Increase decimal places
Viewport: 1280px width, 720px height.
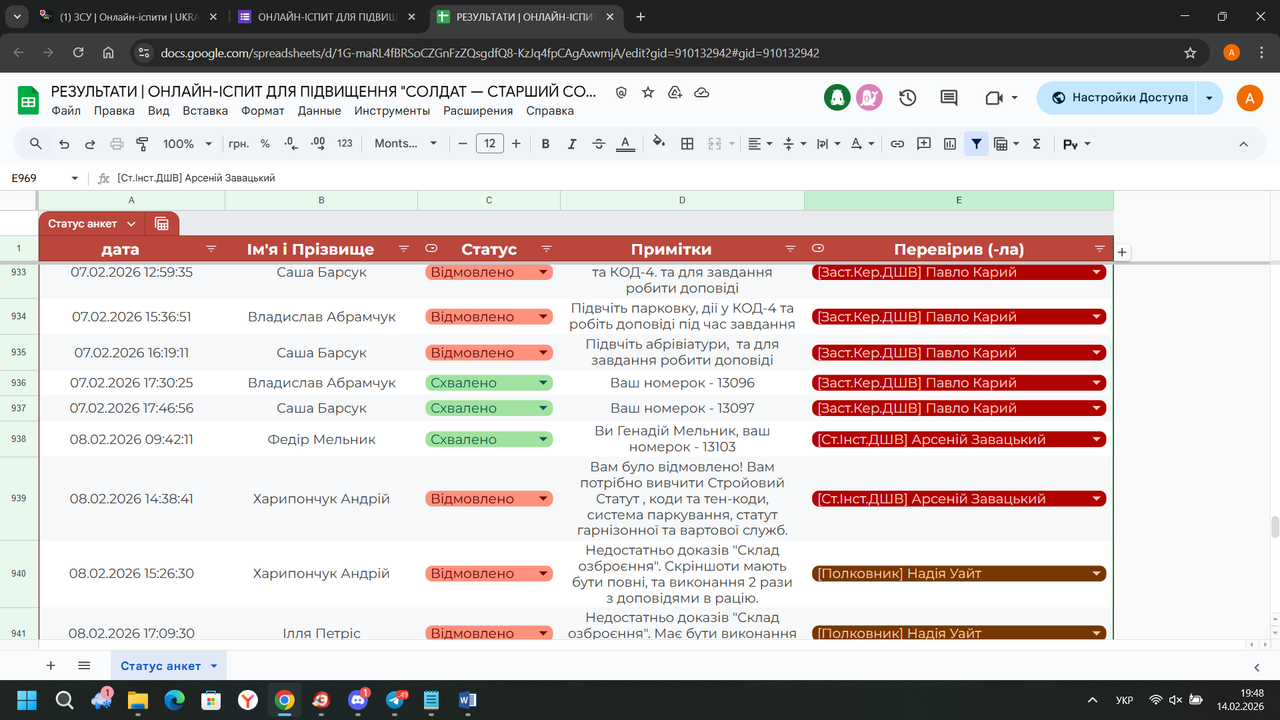(317, 144)
